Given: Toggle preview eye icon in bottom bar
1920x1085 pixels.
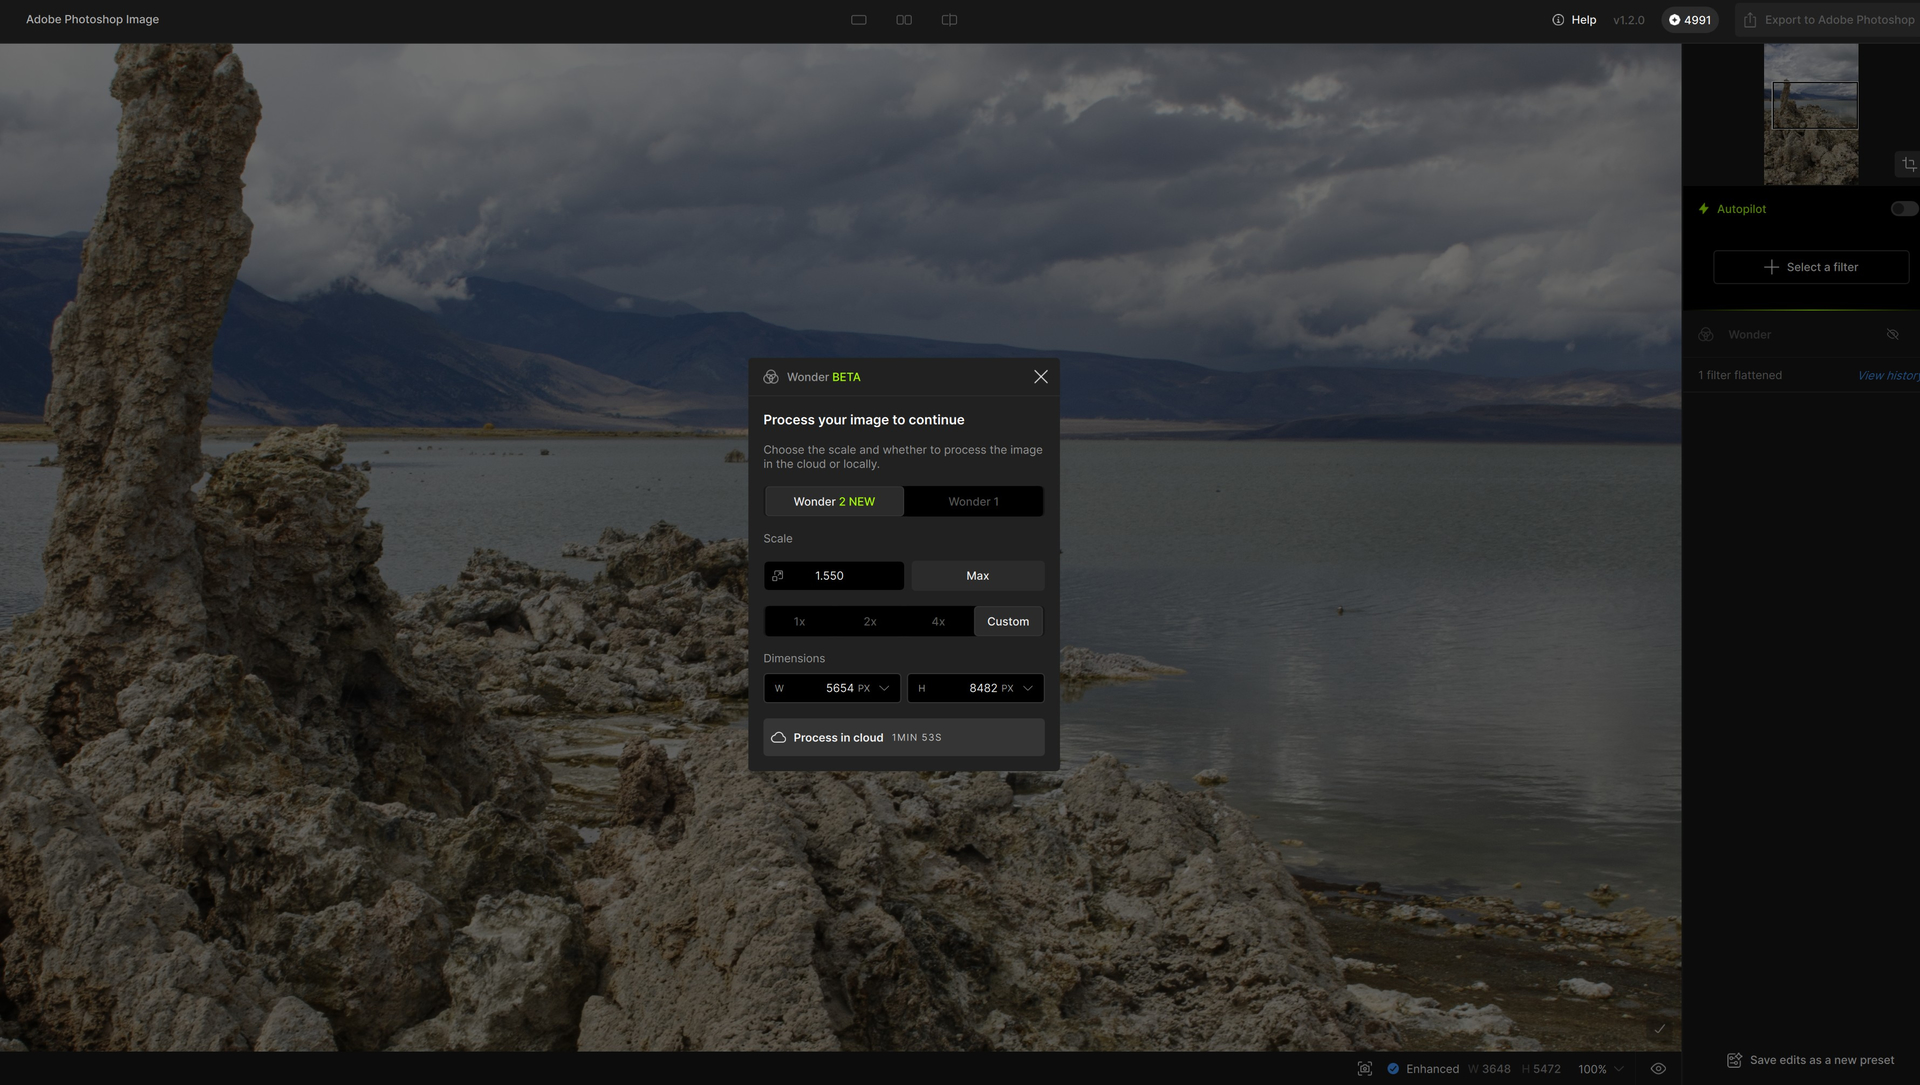Looking at the screenshot, I should pyautogui.click(x=1658, y=1069).
